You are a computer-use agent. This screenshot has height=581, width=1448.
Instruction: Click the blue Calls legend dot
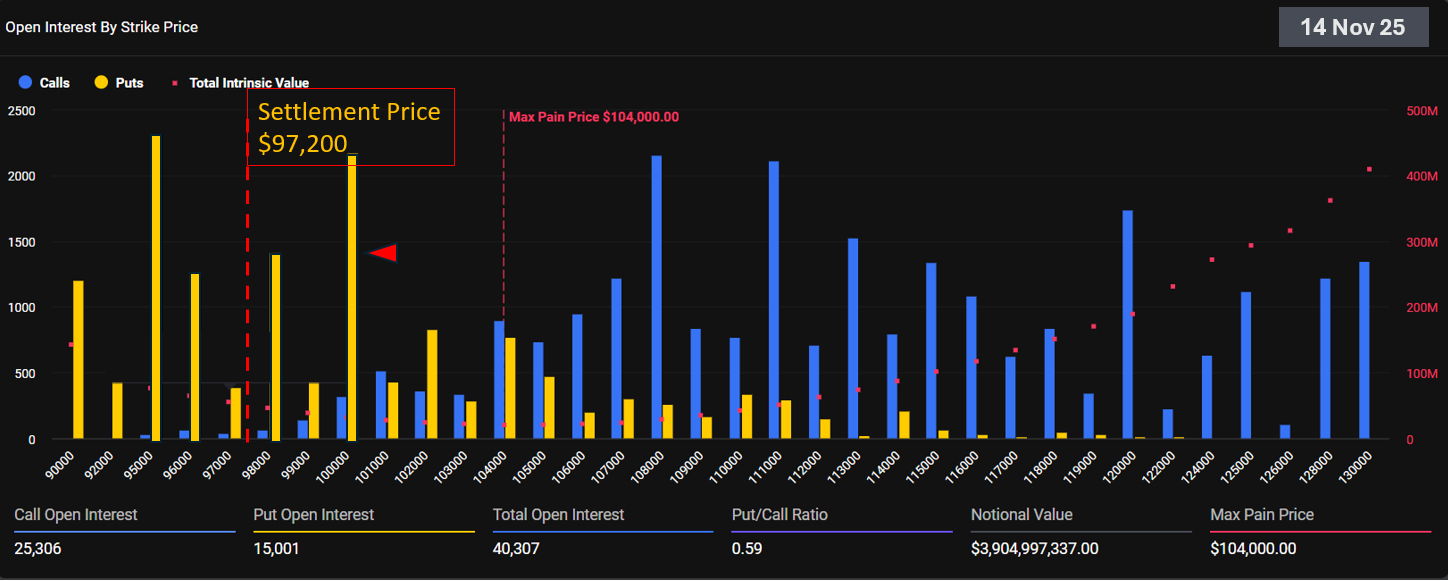25,83
